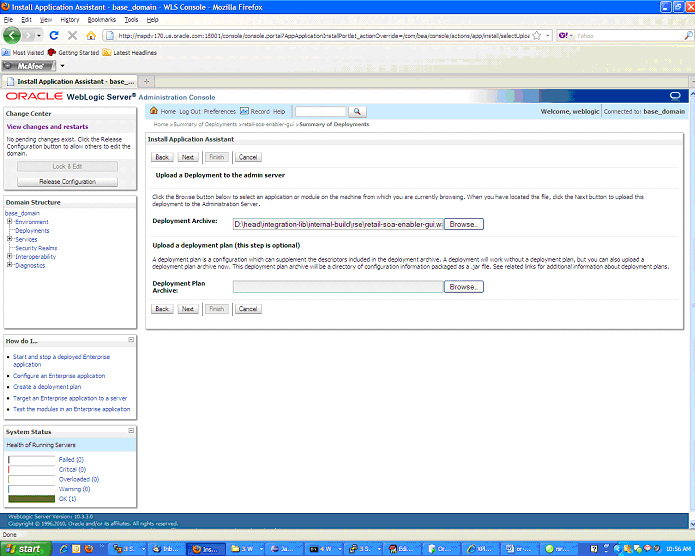This screenshot has height=556, width=695.
Task: Click the Record icon in console toolbar
Action: (244, 111)
